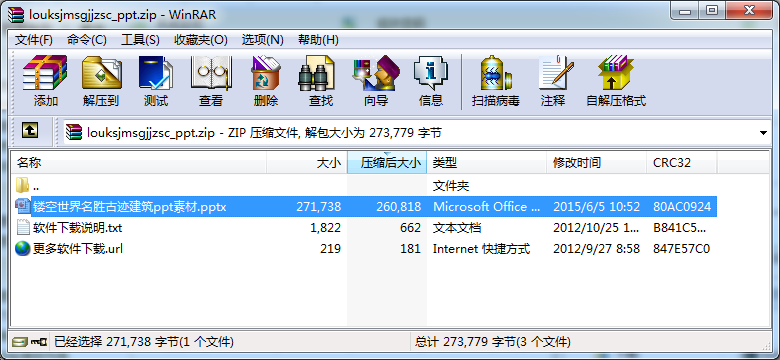Click the archive path address field
Screen dimensions: 780x360
click(x=418, y=133)
